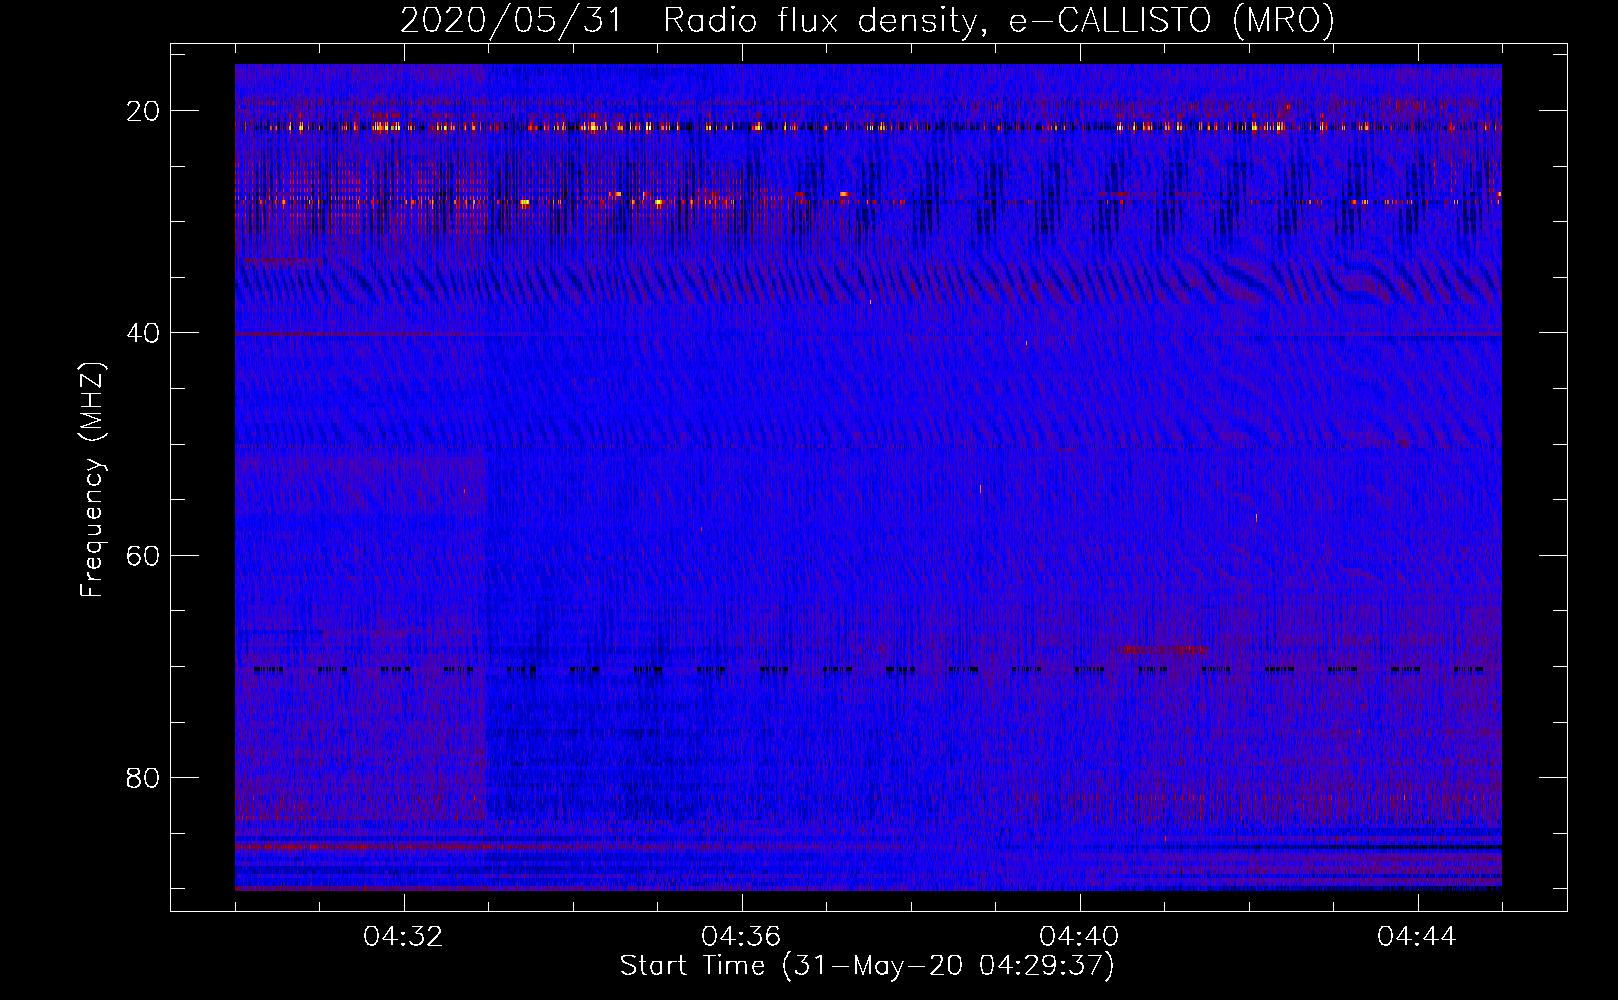Click the 04:44 time tick label
The height and width of the screenshot is (1000, 1618).
[1418, 937]
